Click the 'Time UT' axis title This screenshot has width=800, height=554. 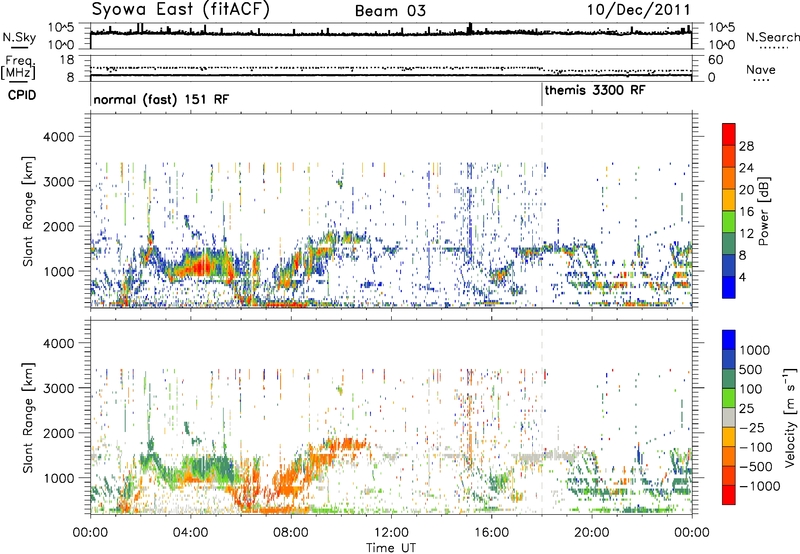pos(391,548)
